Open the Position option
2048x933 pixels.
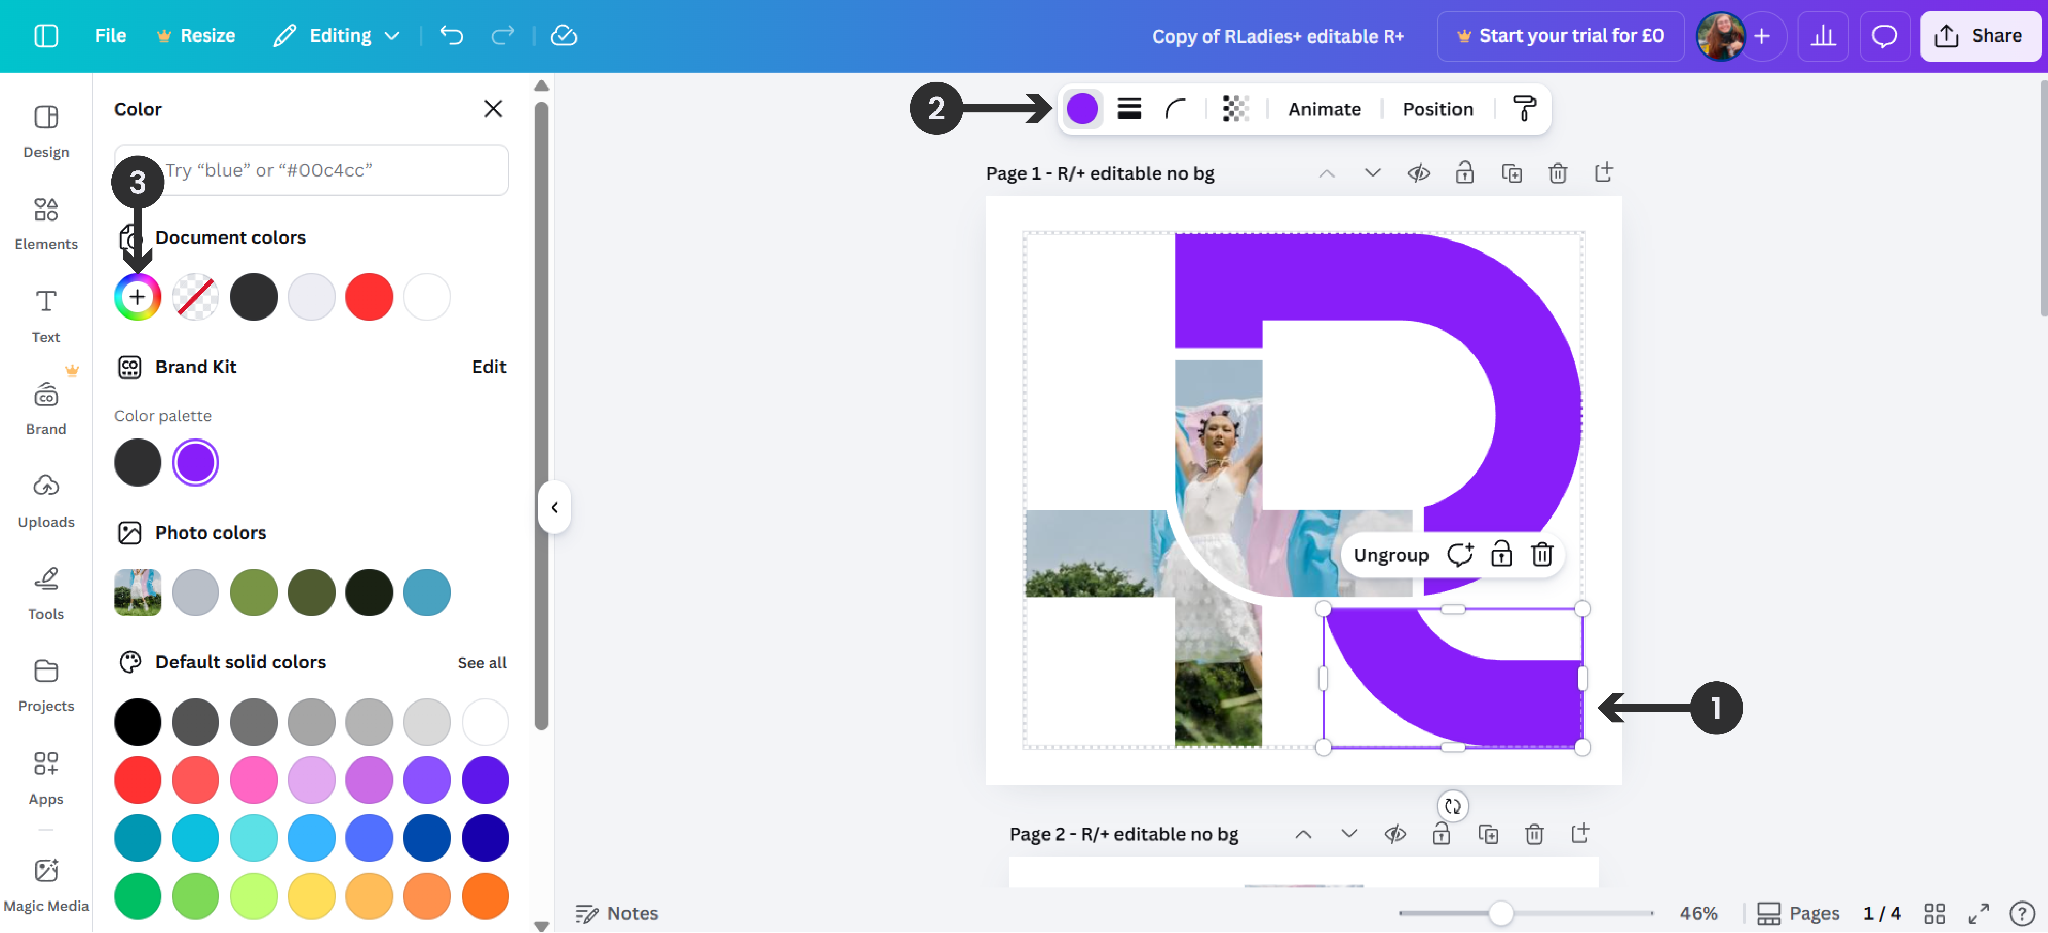(x=1438, y=109)
